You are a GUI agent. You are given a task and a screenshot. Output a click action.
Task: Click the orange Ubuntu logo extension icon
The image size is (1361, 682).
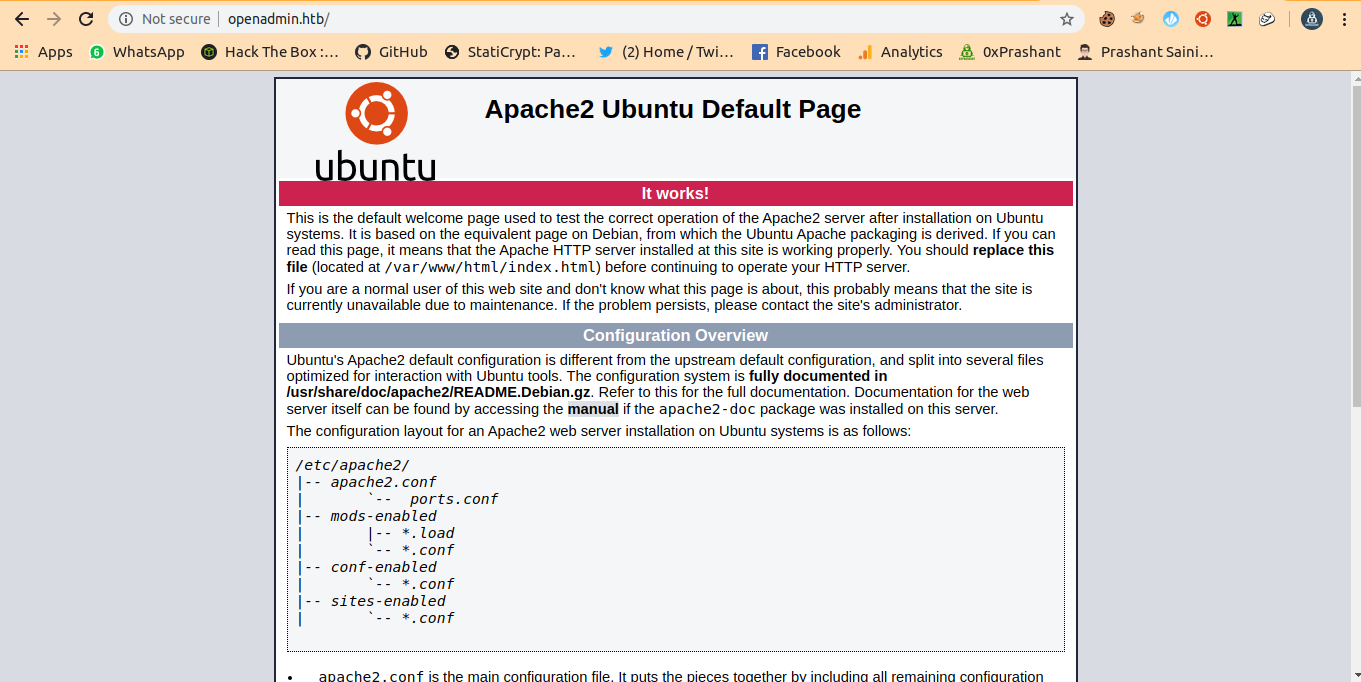point(1203,19)
